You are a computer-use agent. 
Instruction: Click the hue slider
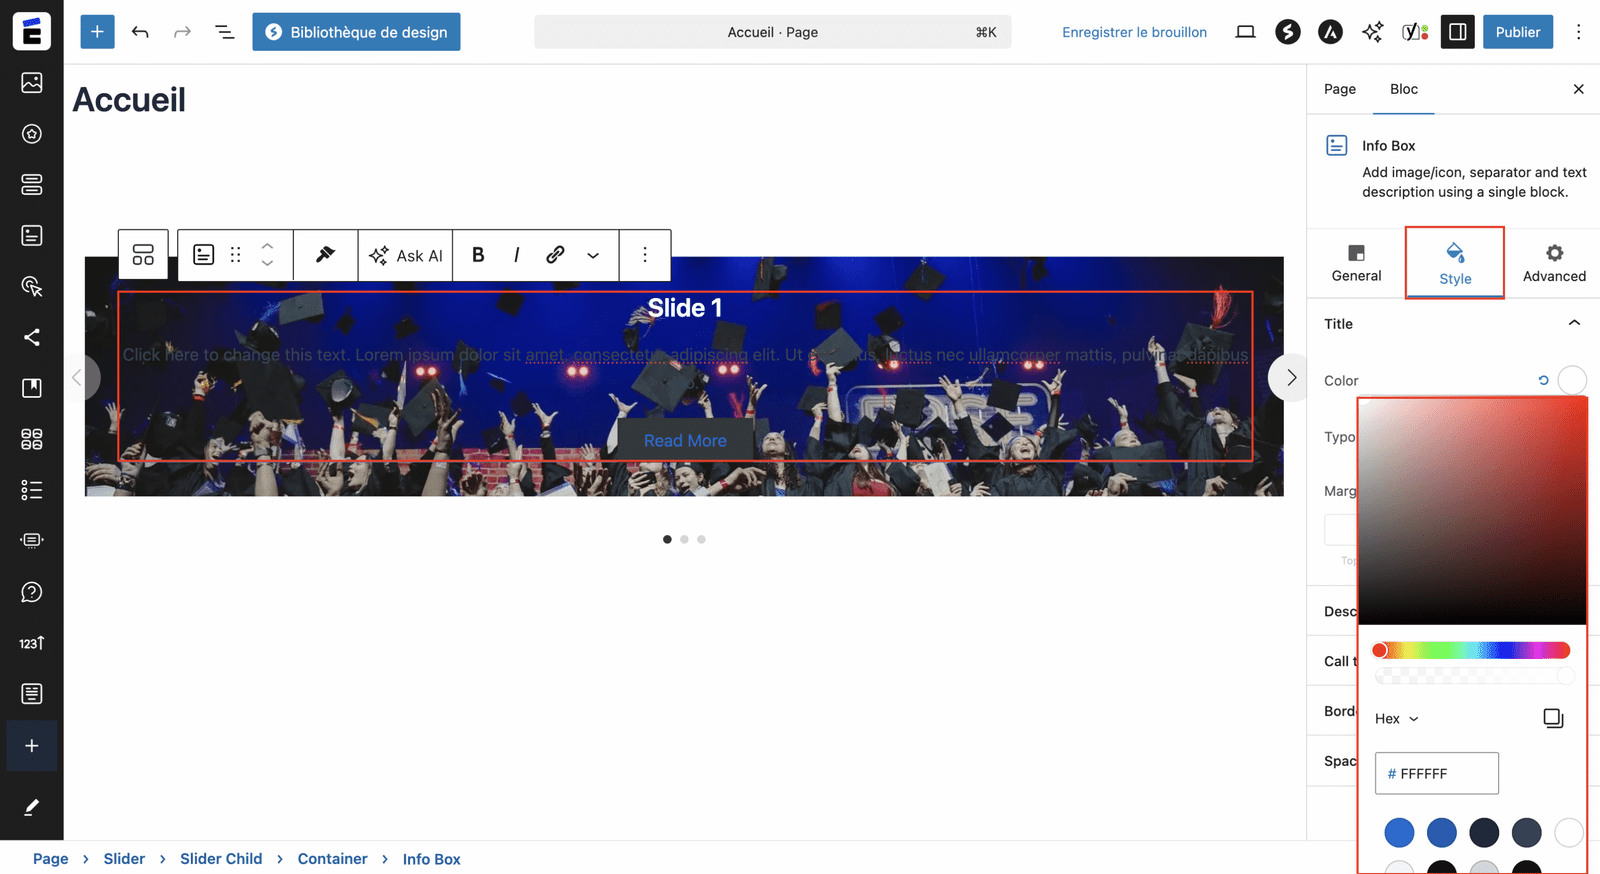click(1472, 650)
